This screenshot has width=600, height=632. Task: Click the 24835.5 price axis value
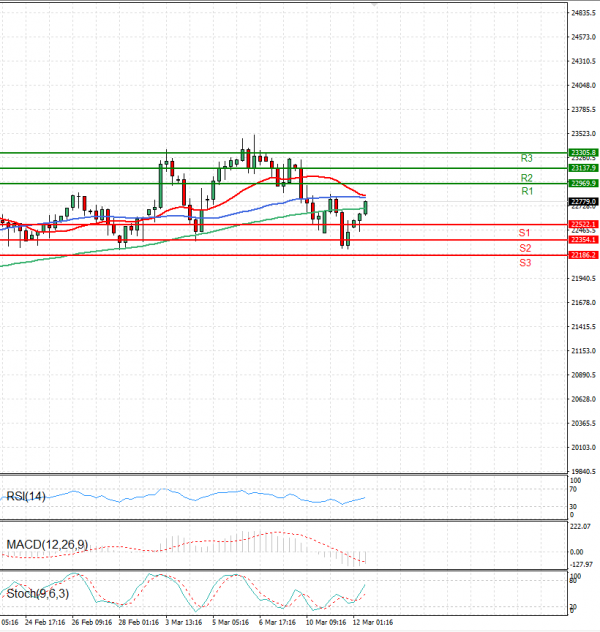tap(584, 13)
